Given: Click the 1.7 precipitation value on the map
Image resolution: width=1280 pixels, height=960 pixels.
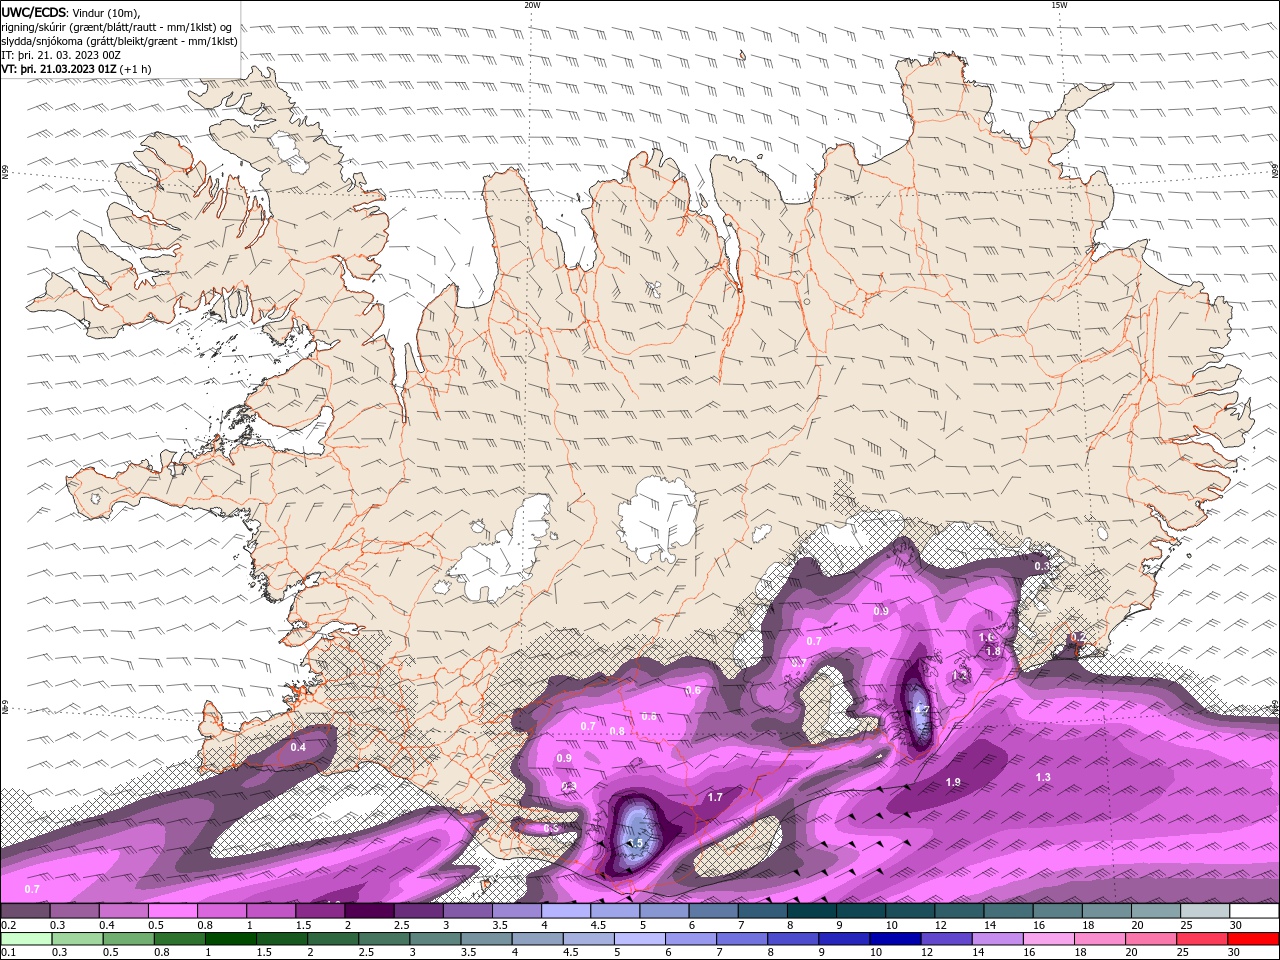Looking at the screenshot, I should tap(715, 797).
